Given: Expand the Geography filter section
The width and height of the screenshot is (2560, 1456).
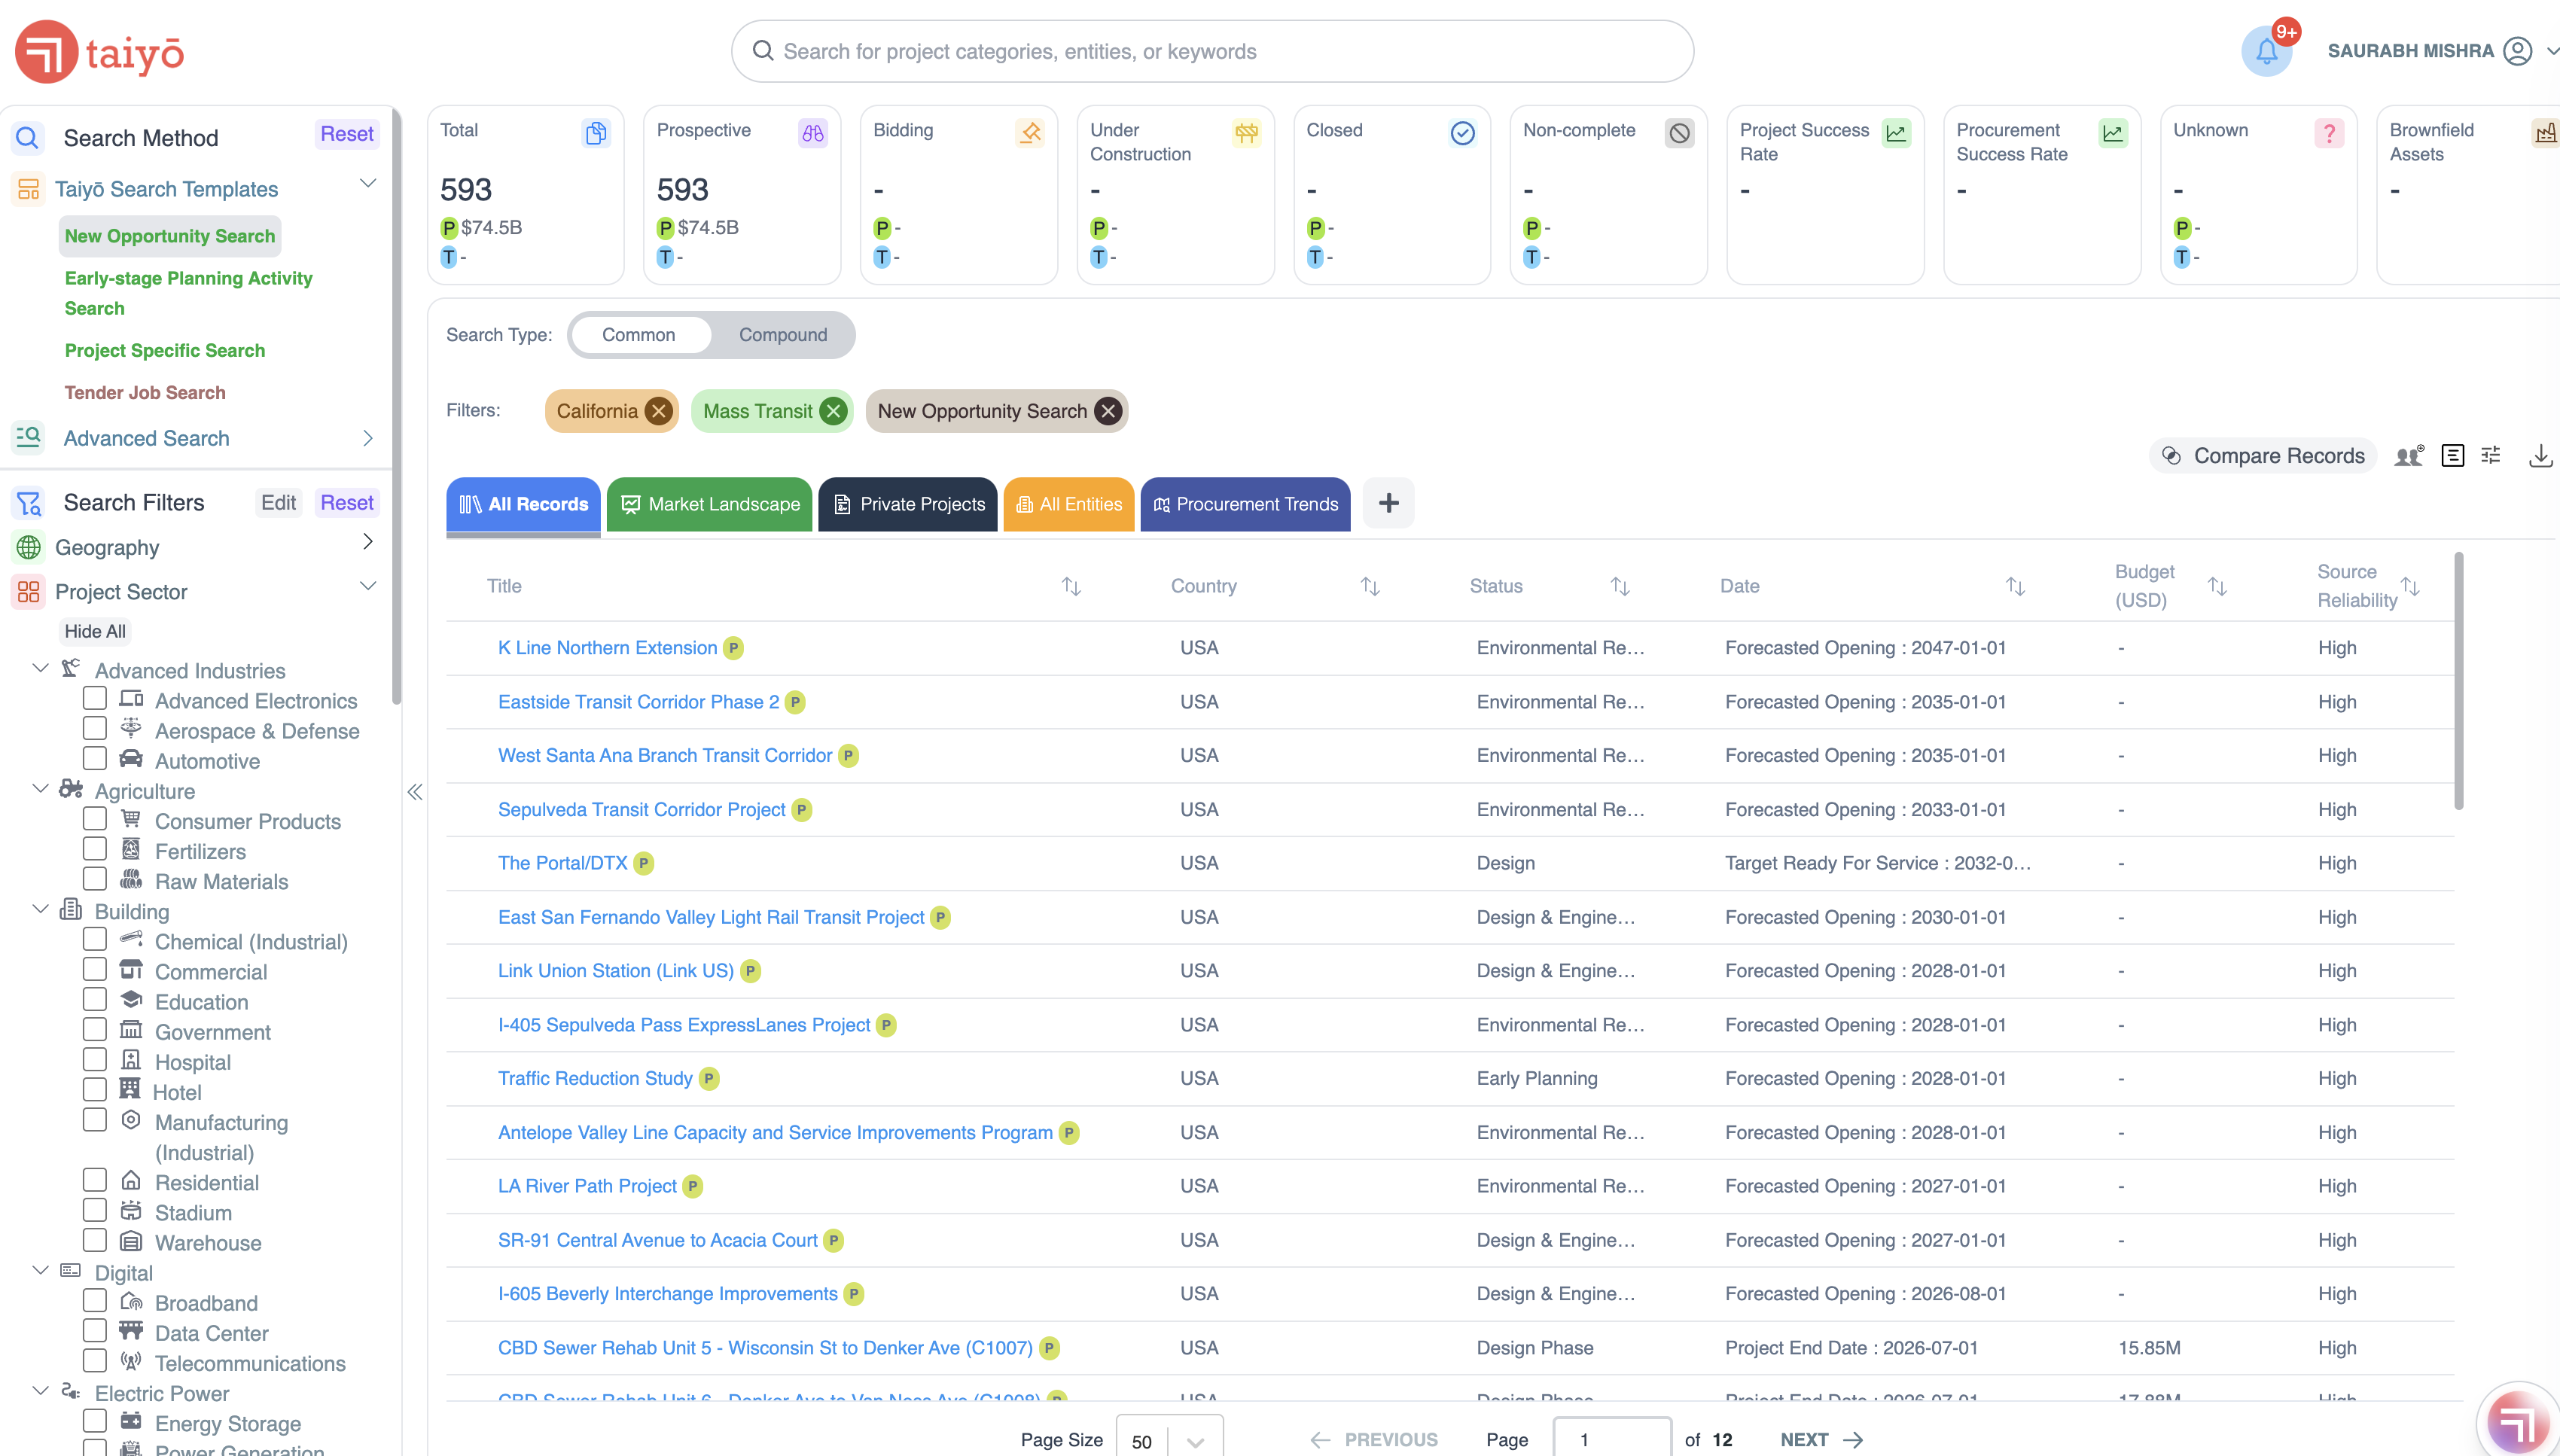Looking at the screenshot, I should coord(367,542).
